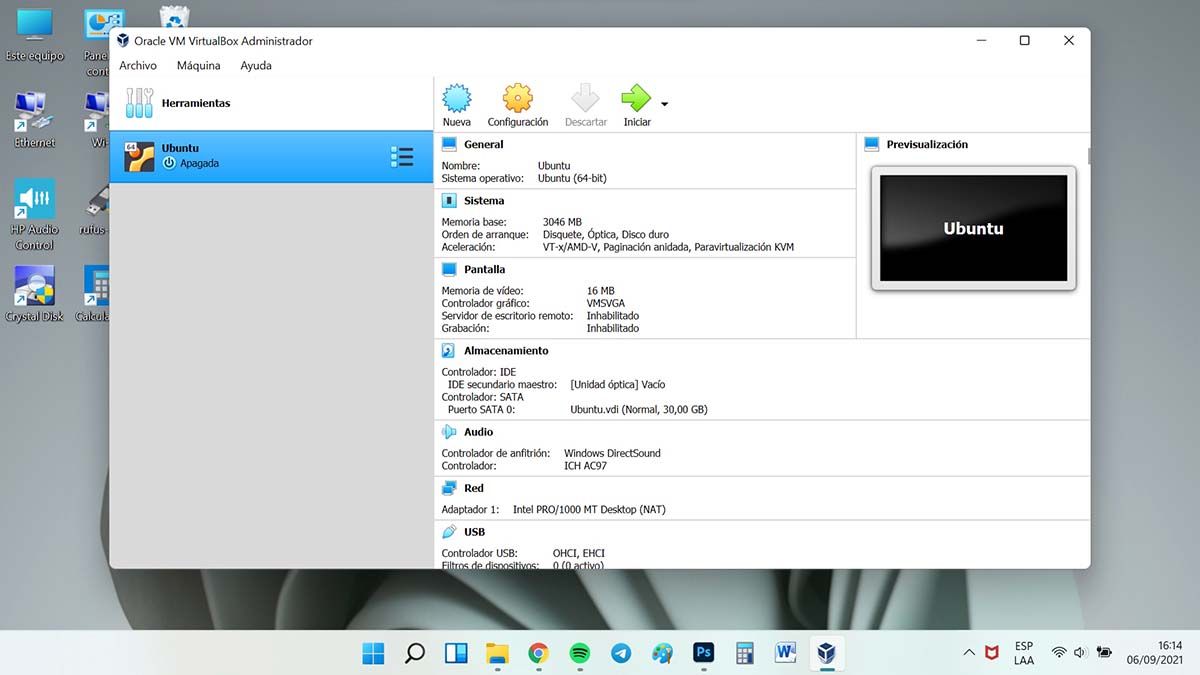The width and height of the screenshot is (1200, 675).
Task: Open the Máquina menu
Action: (x=198, y=66)
